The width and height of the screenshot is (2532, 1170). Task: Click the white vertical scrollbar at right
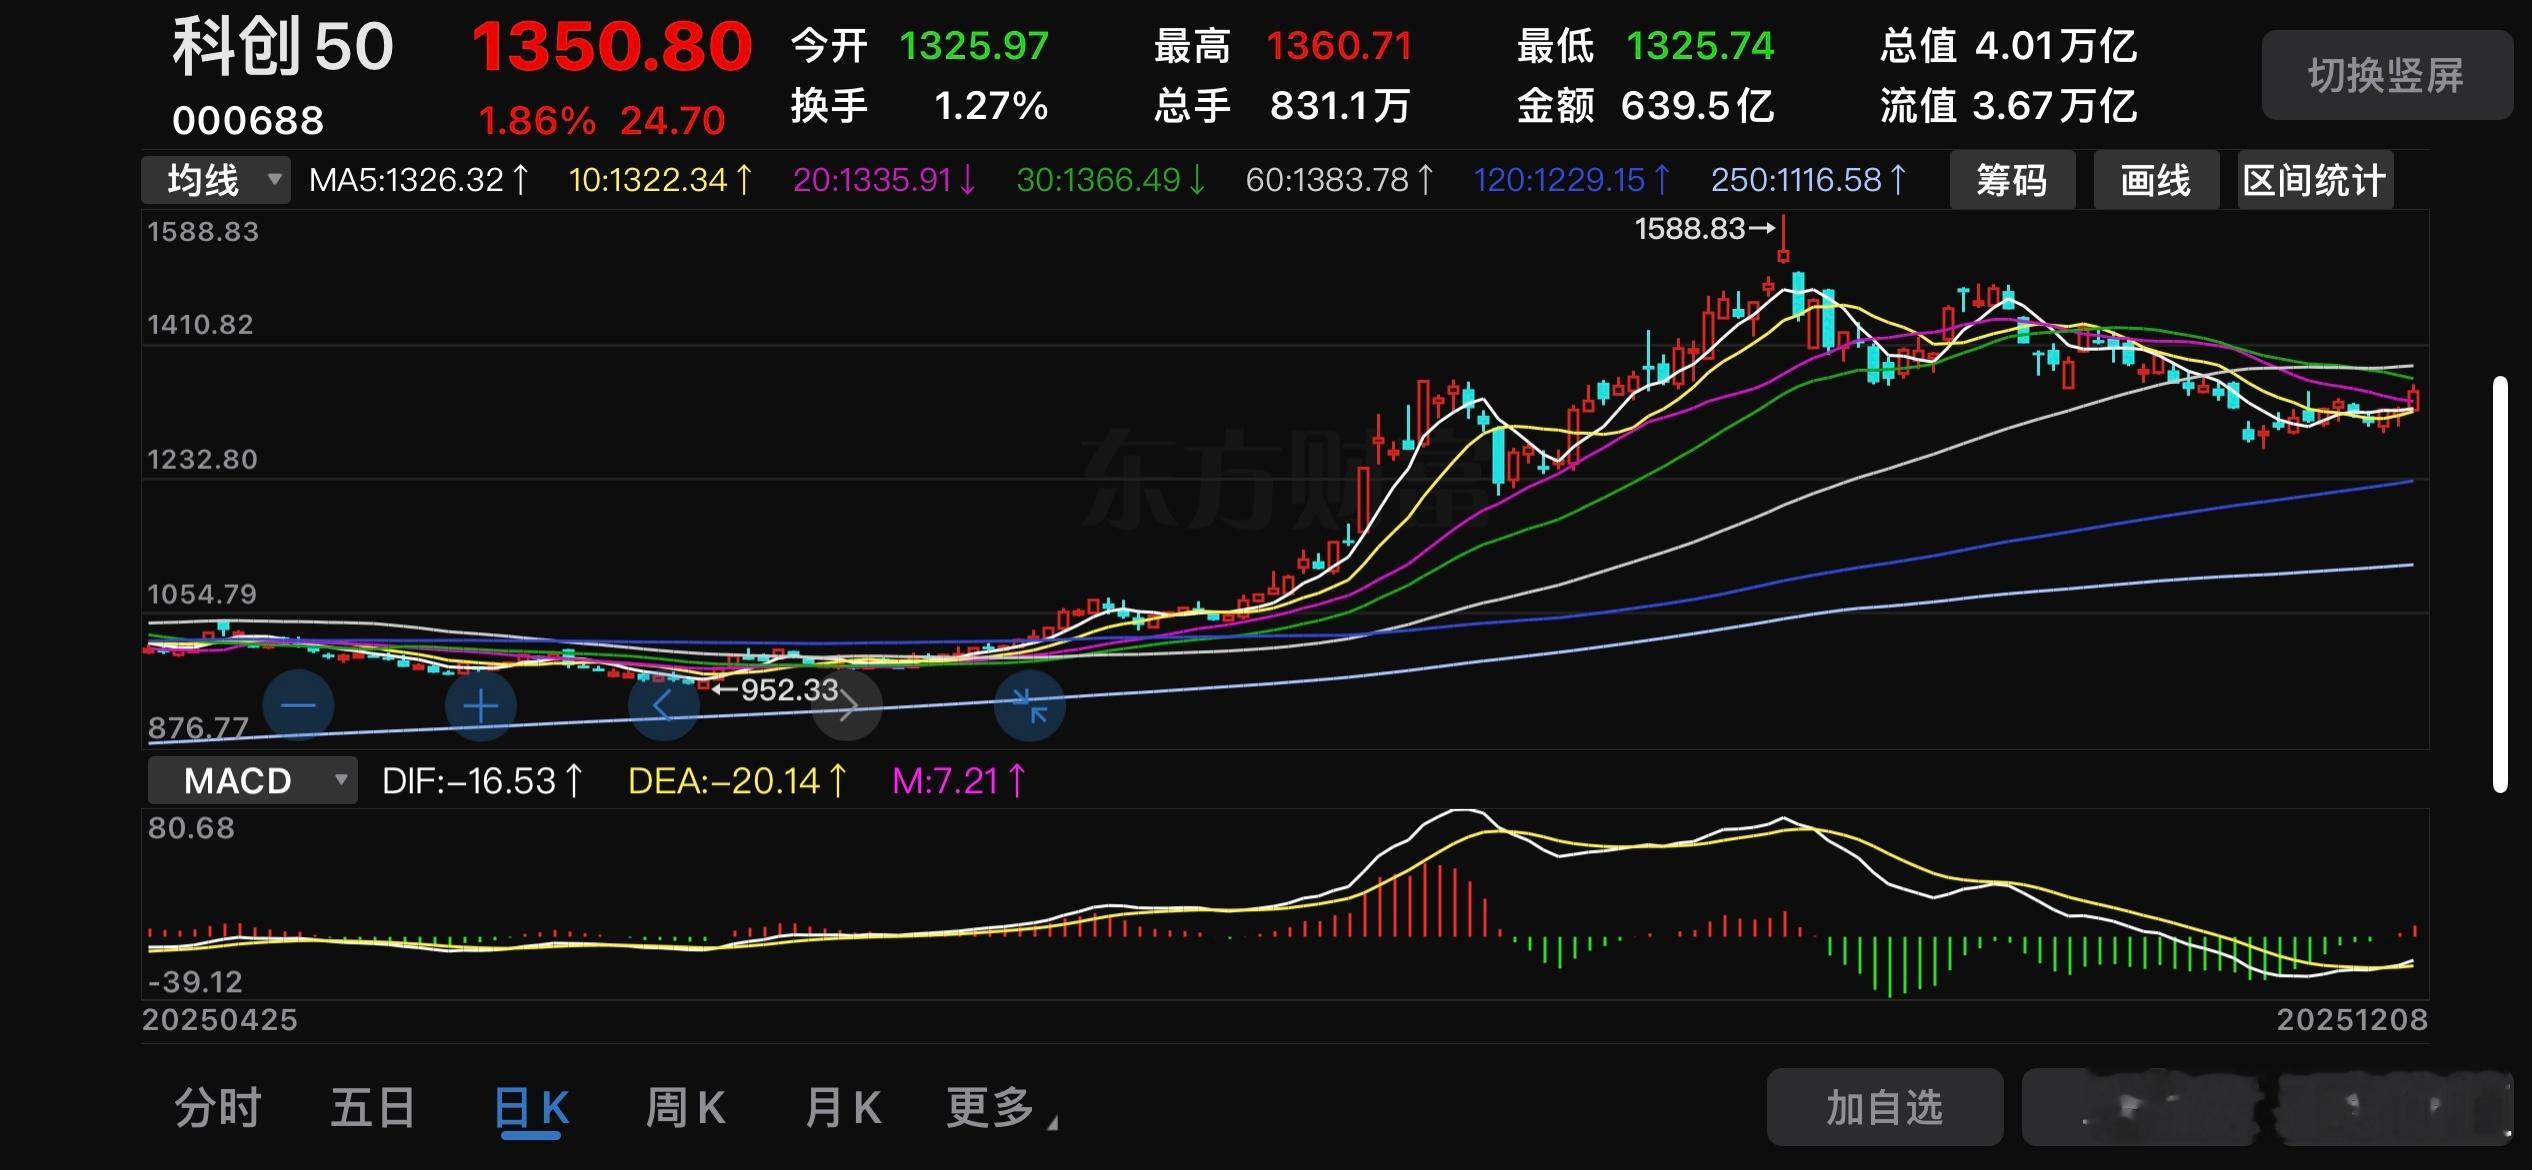click(2500, 584)
